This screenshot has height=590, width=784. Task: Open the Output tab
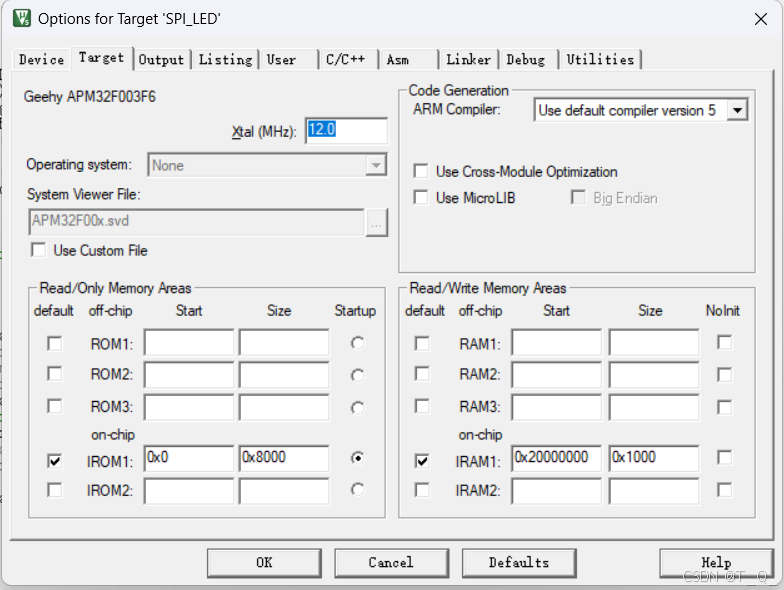pos(162,60)
